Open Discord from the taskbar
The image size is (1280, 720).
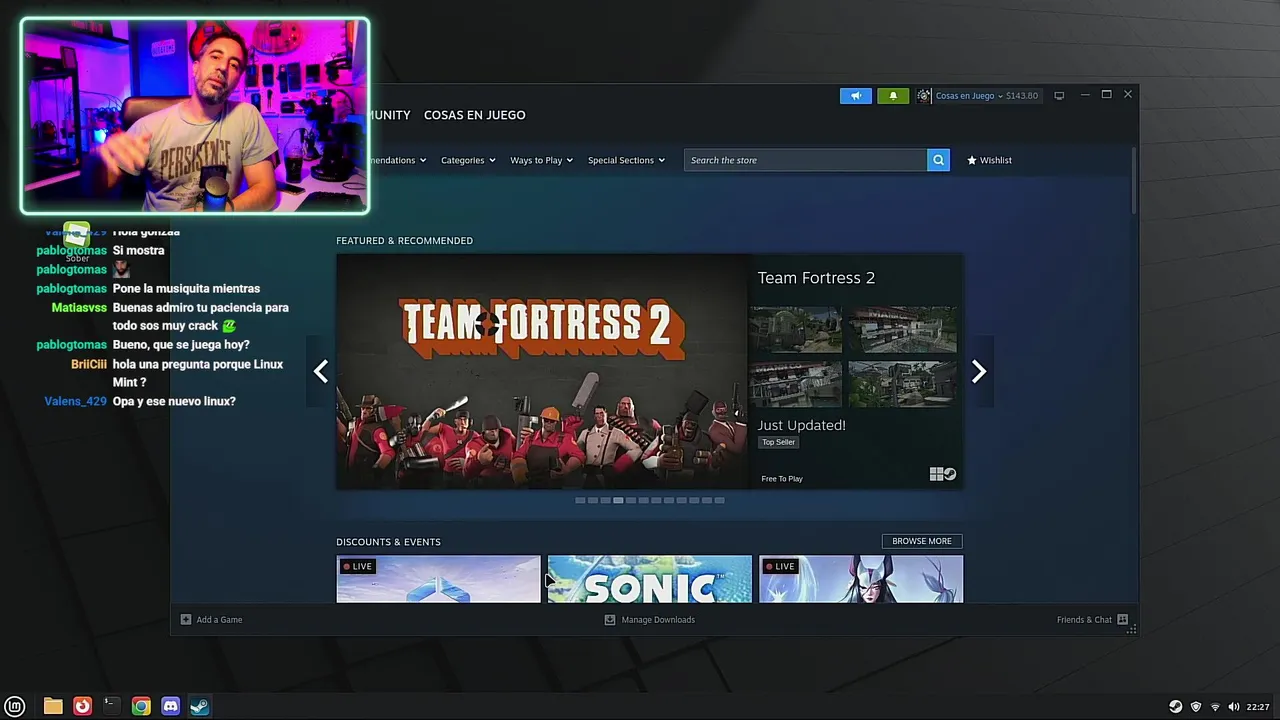(x=170, y=706)
